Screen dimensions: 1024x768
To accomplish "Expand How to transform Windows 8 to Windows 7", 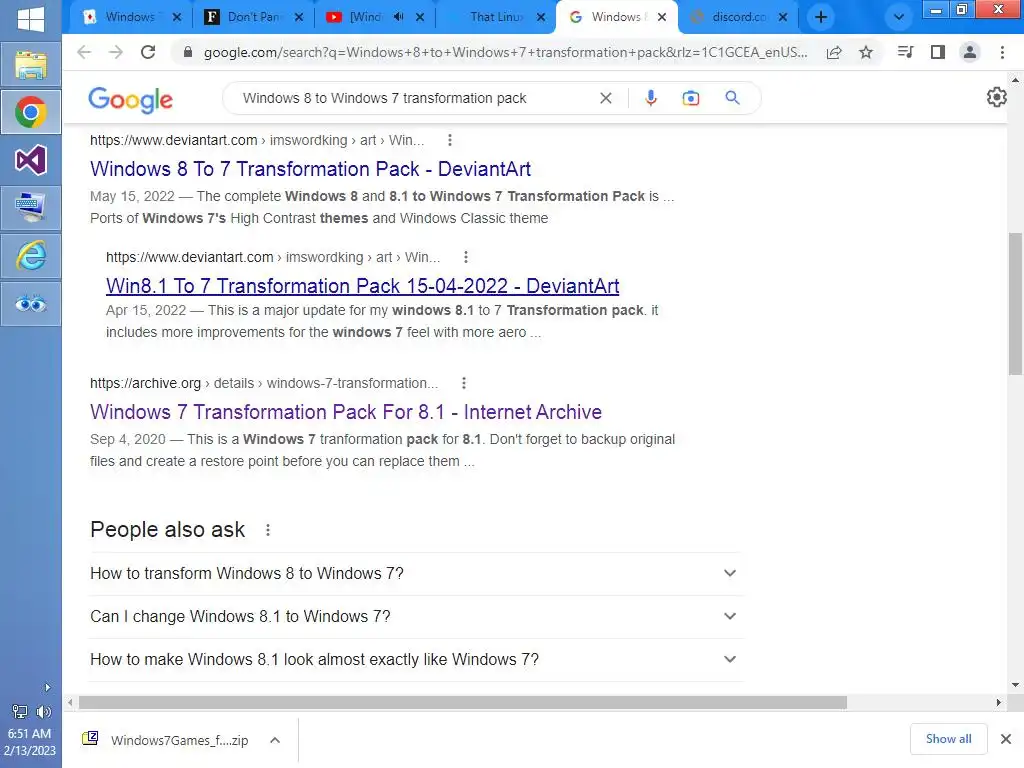I will click(x=415, y=573).
